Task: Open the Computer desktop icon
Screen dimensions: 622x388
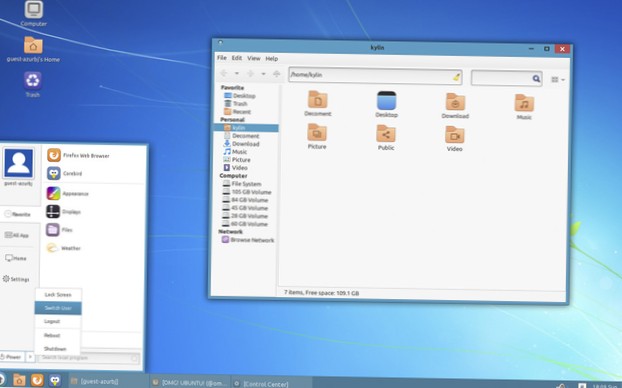Action: (34, 13)
